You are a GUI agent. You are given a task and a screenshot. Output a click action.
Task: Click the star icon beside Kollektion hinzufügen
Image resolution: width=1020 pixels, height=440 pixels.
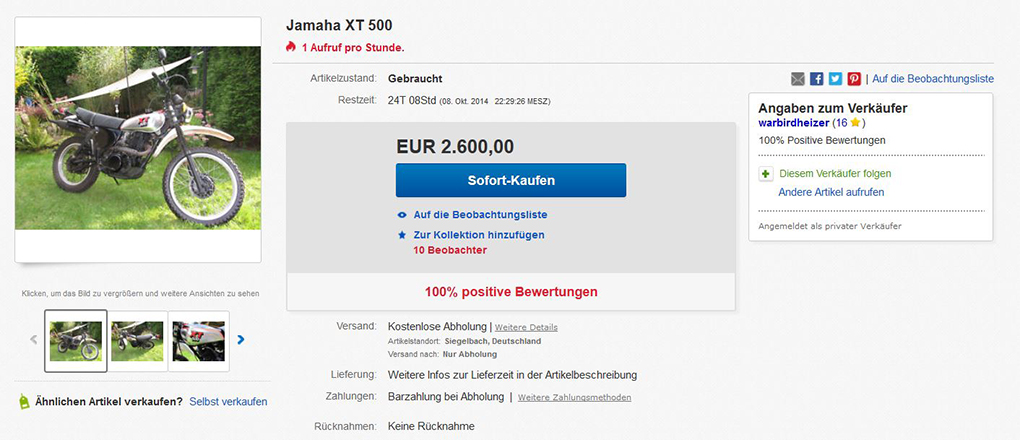tap(402, 236)
